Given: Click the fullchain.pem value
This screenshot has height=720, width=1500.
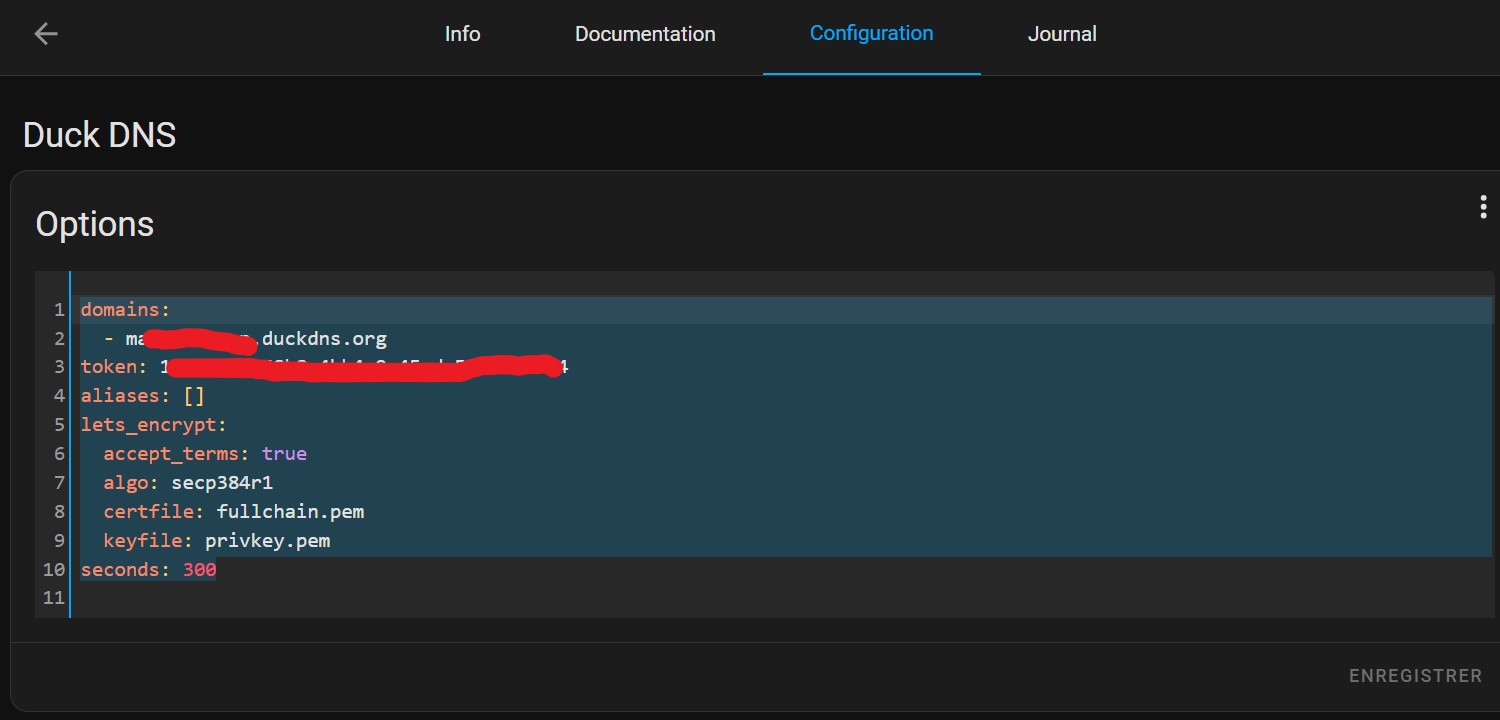Looking at the screenshot, I should pos(290,511).
